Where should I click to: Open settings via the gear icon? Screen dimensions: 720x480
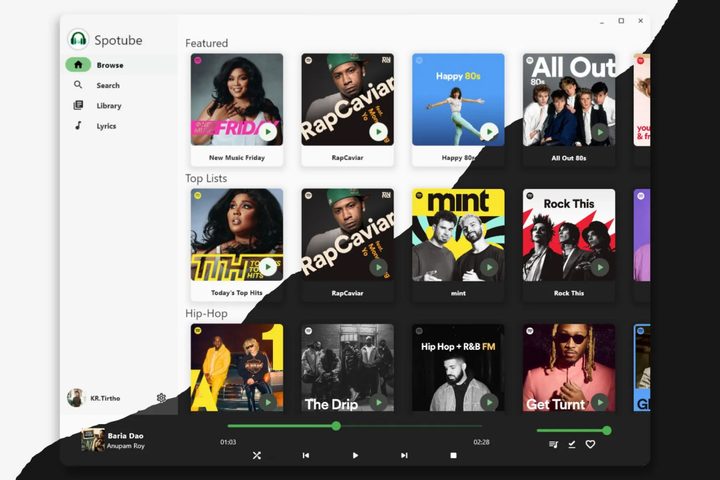161,397
